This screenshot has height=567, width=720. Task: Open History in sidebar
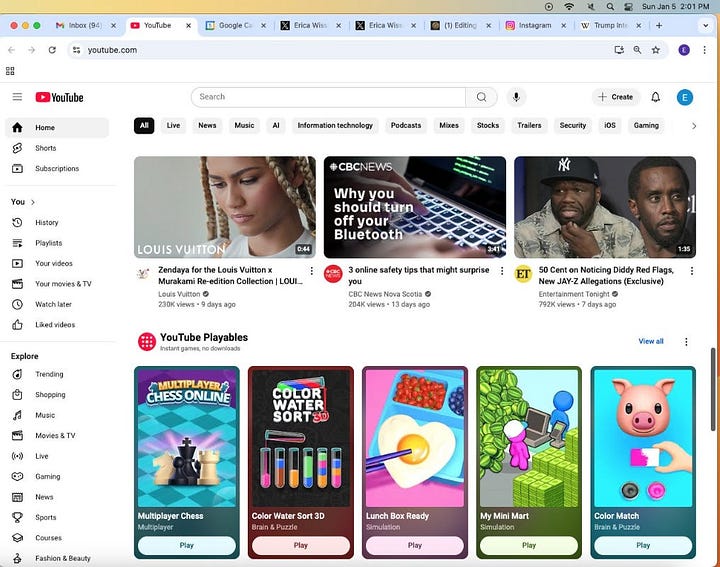[x=57, y=222]
